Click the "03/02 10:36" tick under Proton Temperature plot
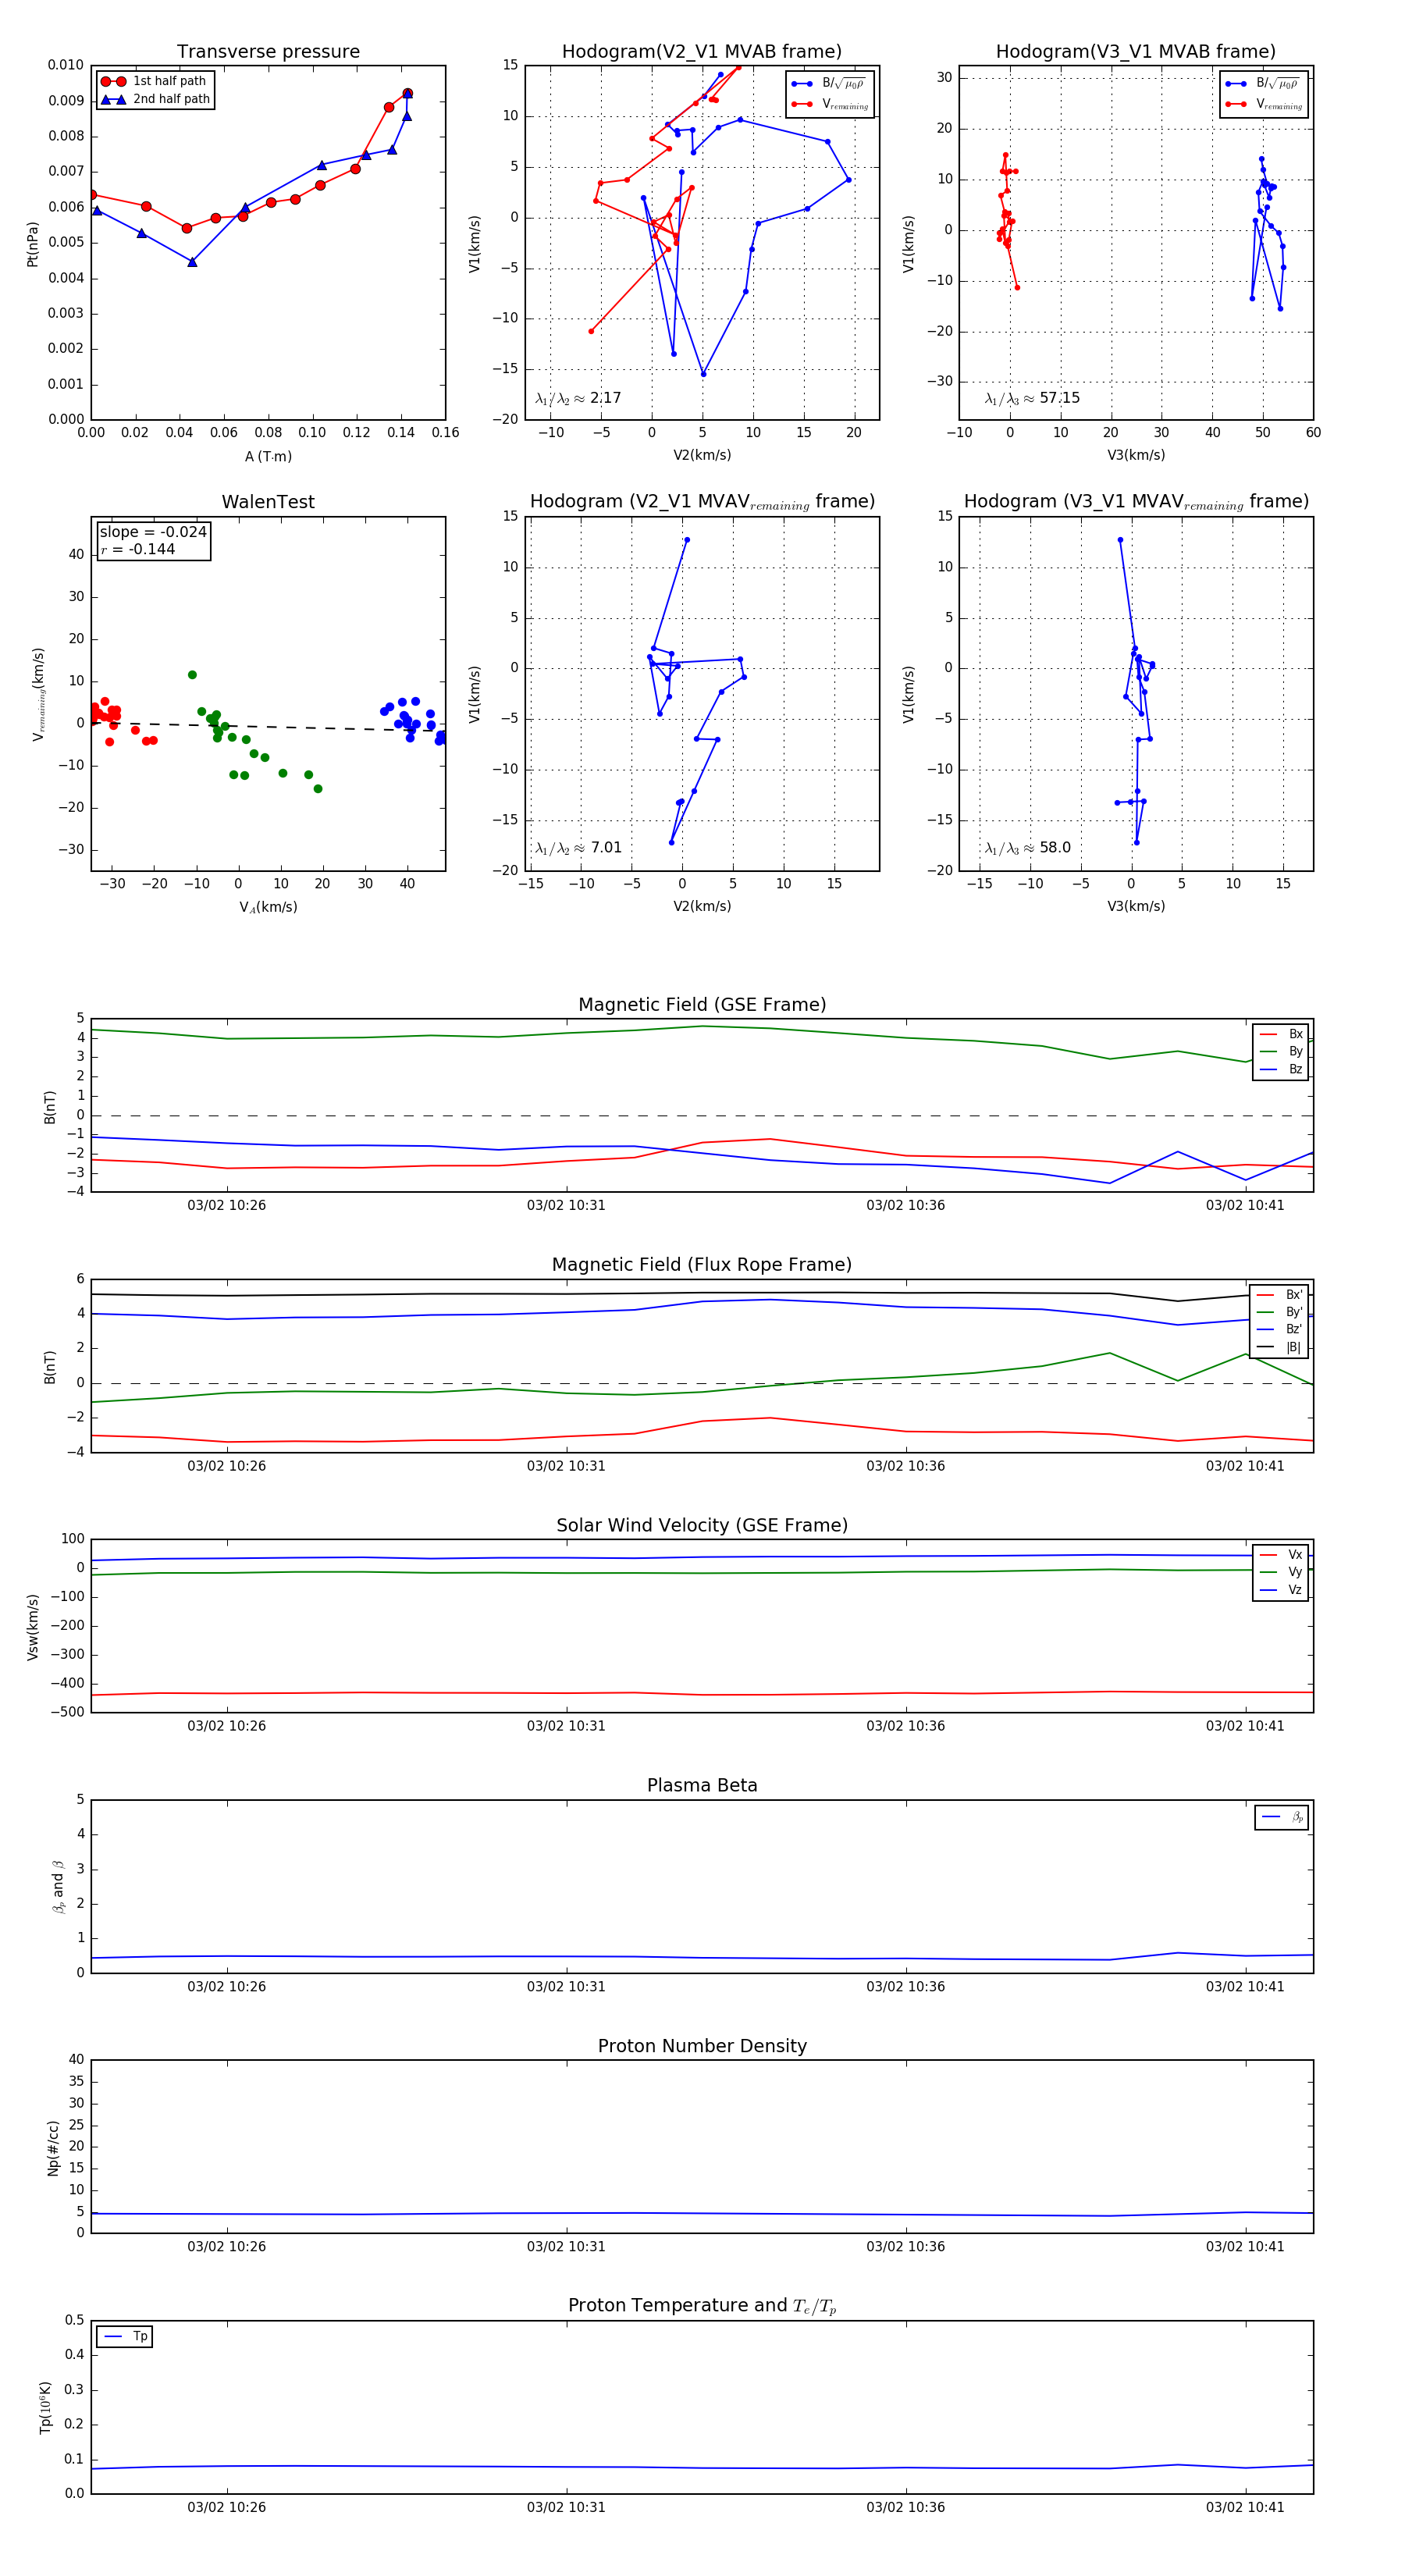 tap(906, 2508)
